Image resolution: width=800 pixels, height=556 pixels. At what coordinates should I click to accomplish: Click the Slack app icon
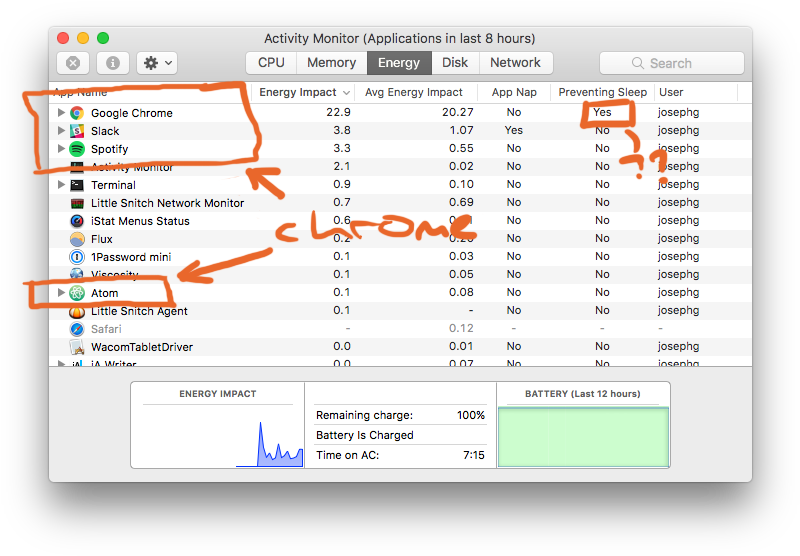tap(77, 131)
